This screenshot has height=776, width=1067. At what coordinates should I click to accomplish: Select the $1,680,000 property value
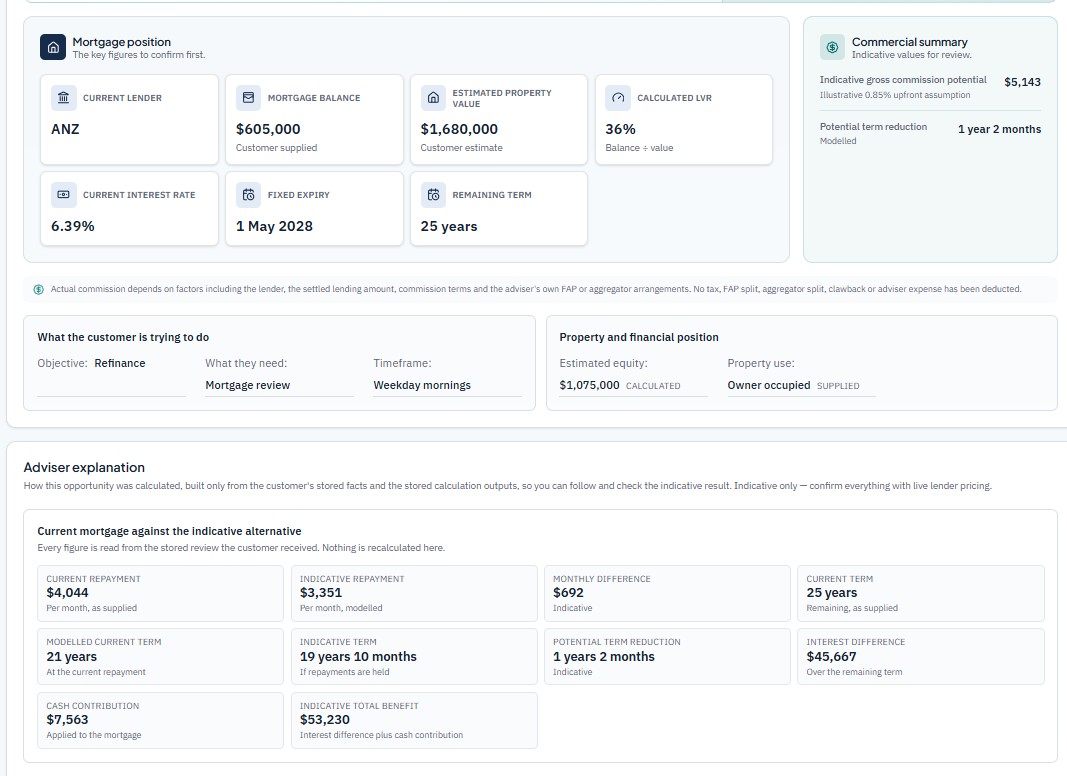(x=459, y=129)
